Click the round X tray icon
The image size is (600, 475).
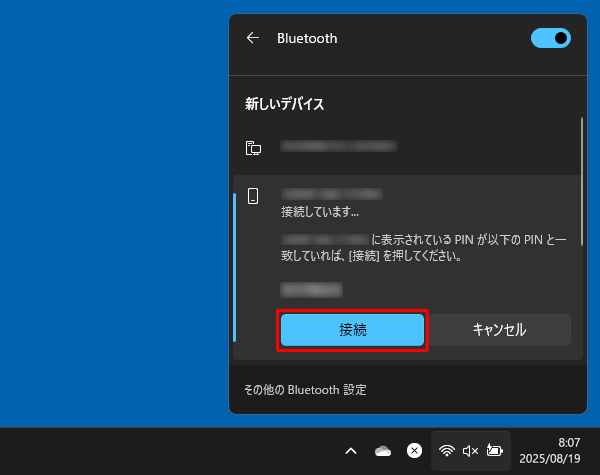click(413, 451)
